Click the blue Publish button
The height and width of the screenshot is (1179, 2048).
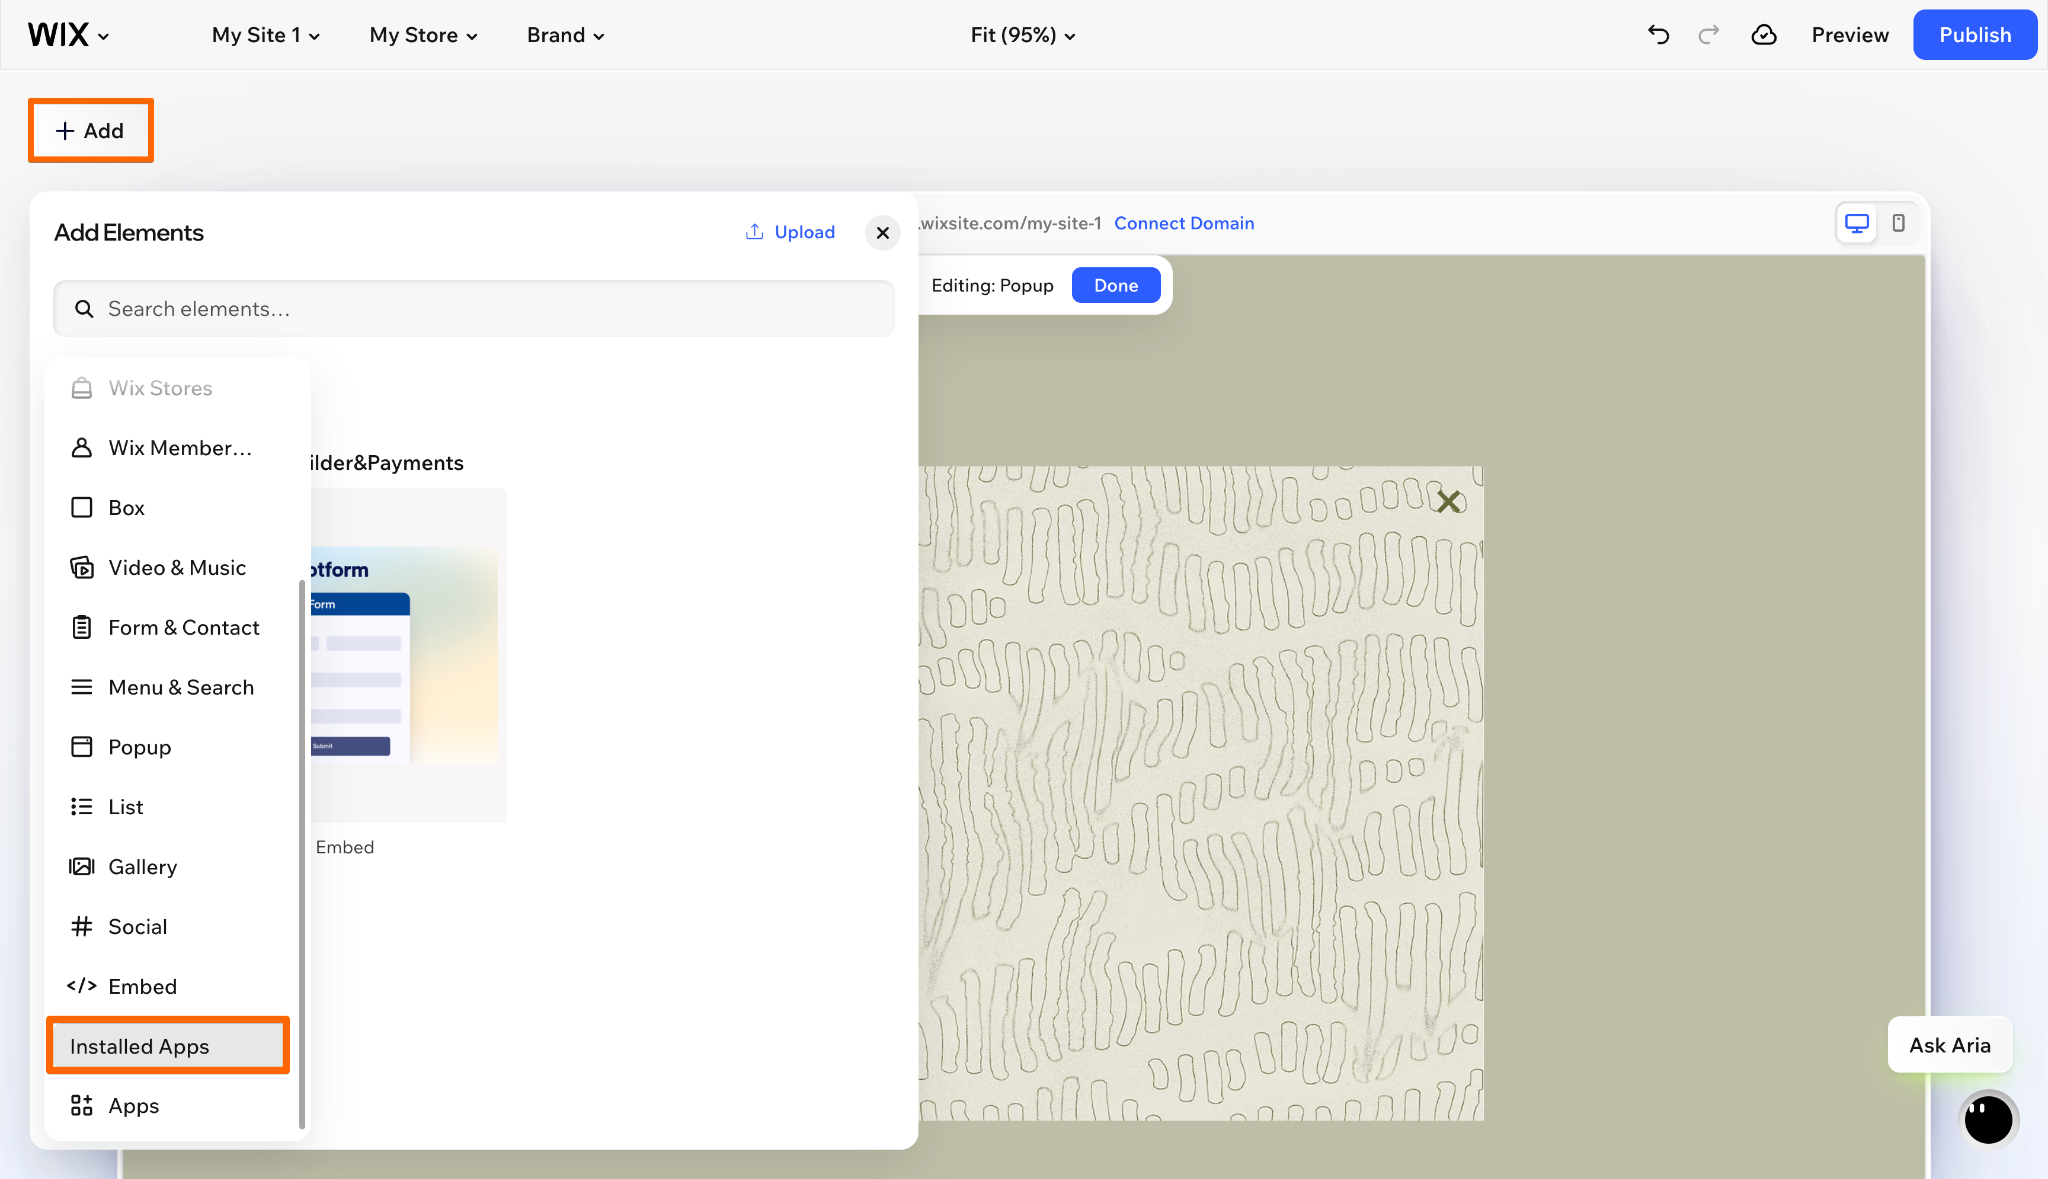[x=1975, y=35]
